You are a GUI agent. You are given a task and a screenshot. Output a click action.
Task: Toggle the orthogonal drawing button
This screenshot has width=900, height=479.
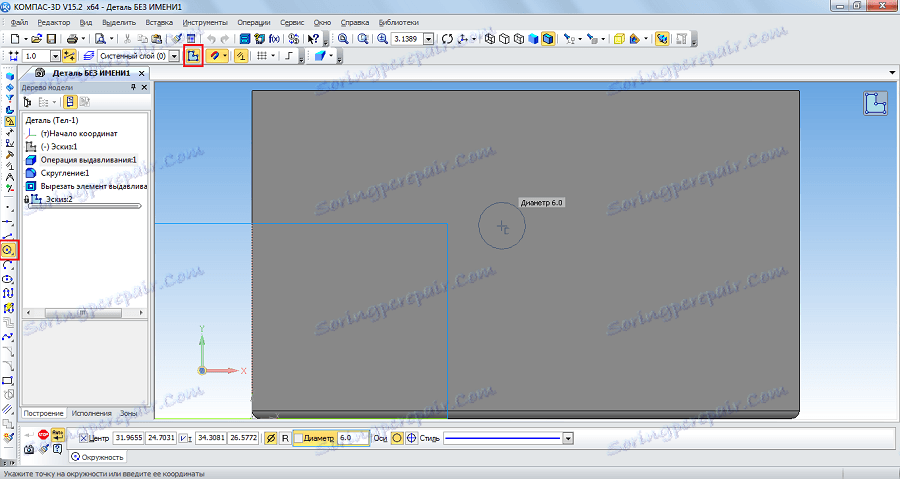click(x=289, y=56)
